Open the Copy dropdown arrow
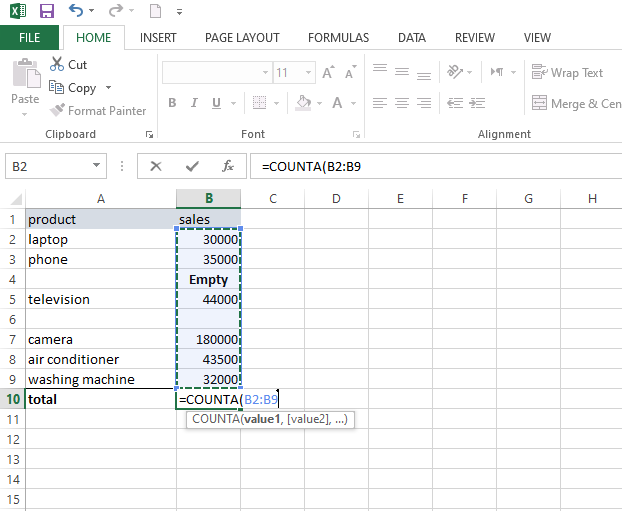 tap(109, 88)
